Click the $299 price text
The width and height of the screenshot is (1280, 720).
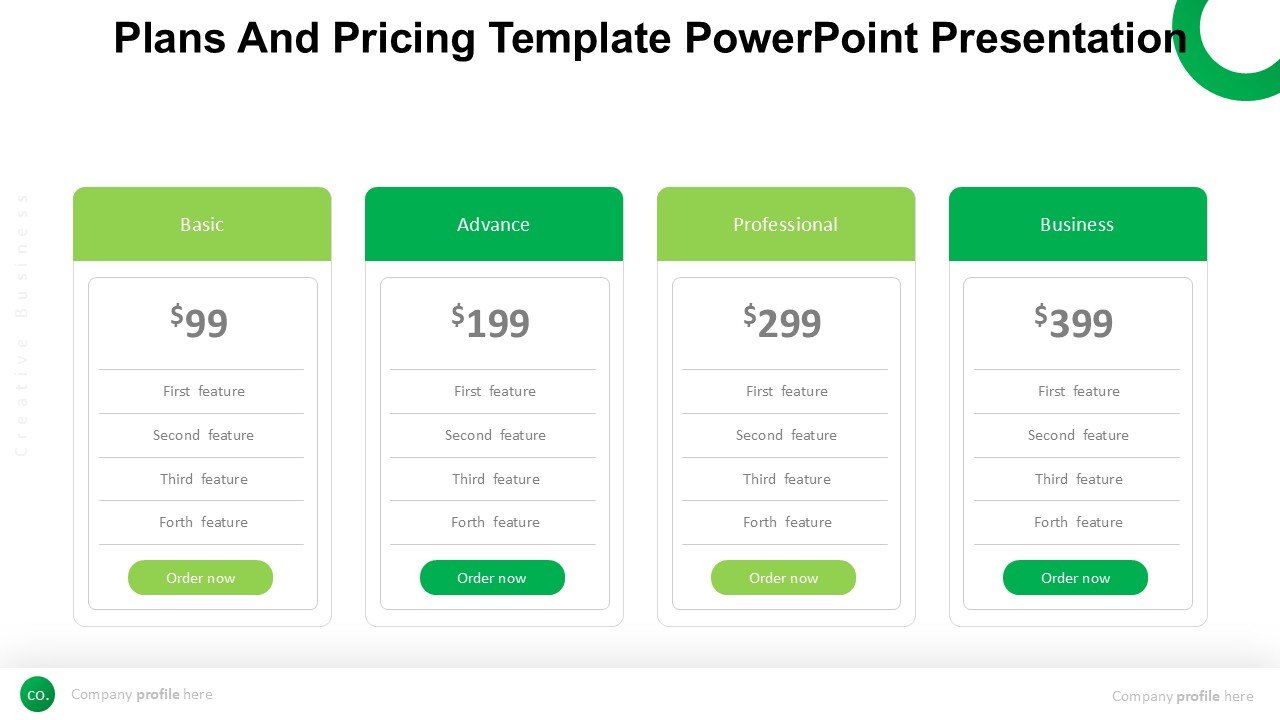(783, 322)
